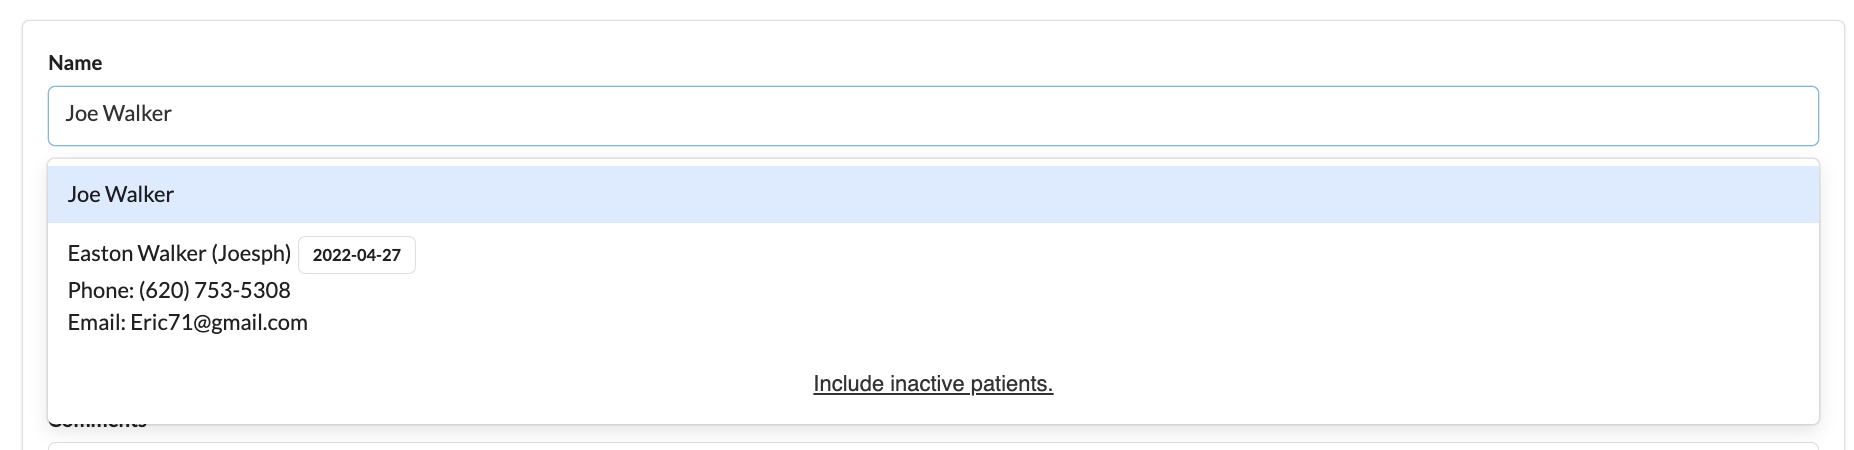This screenshot has height=450, width=1854.
Task: Click the (Joesph) nickname text
Action: pyautogui.click(x=251, y=254)
